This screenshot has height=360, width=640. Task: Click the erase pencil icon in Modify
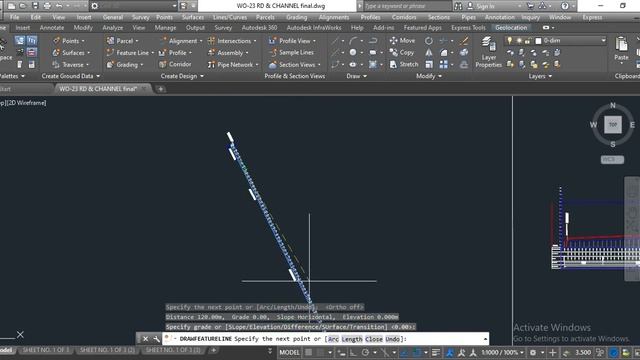pos(464,40)
